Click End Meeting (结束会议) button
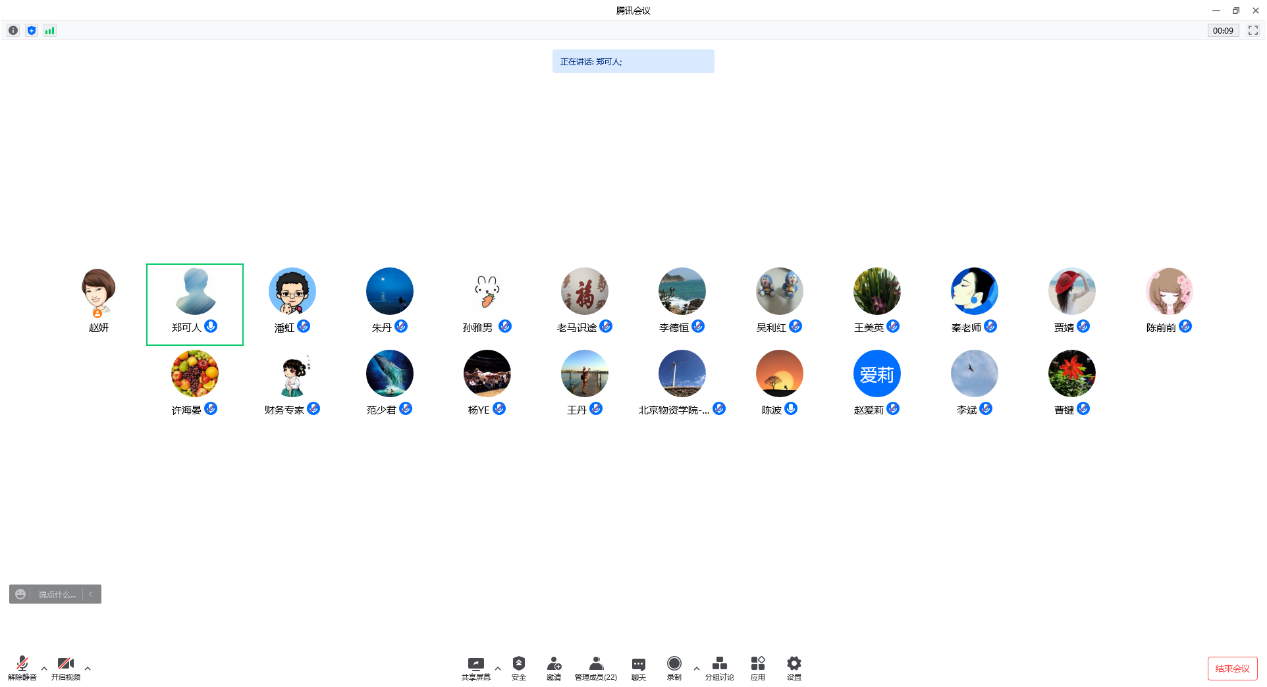The image size is (1267, 687). [1232, 669]
